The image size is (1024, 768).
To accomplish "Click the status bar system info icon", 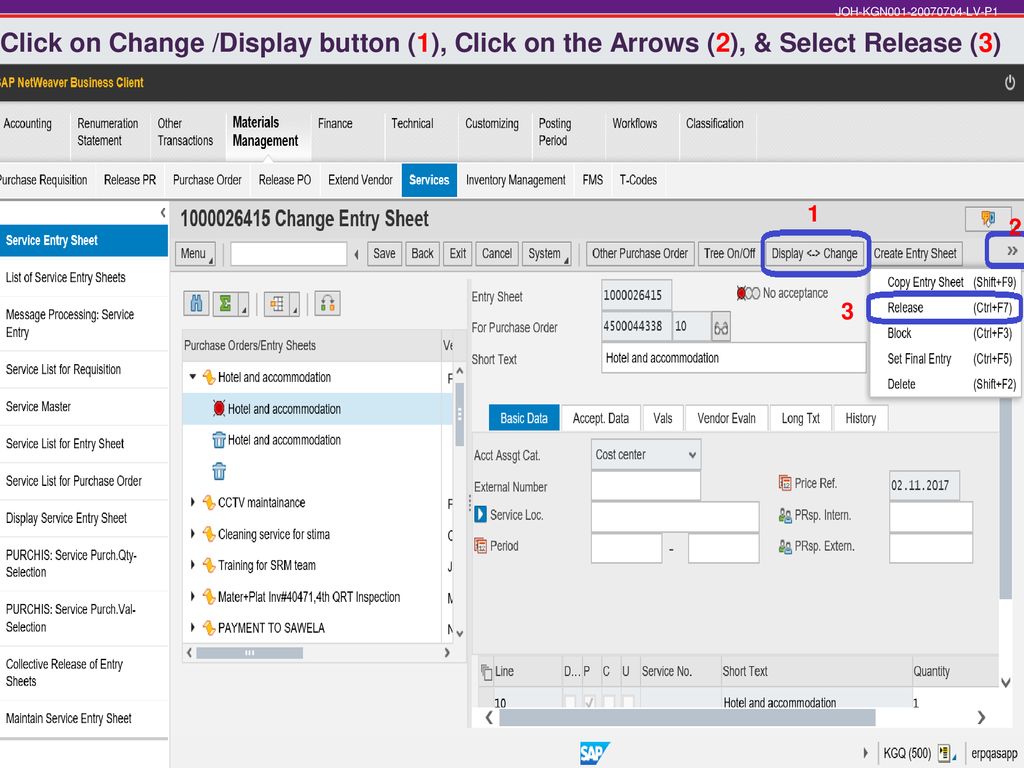I will tap(944, 753).
